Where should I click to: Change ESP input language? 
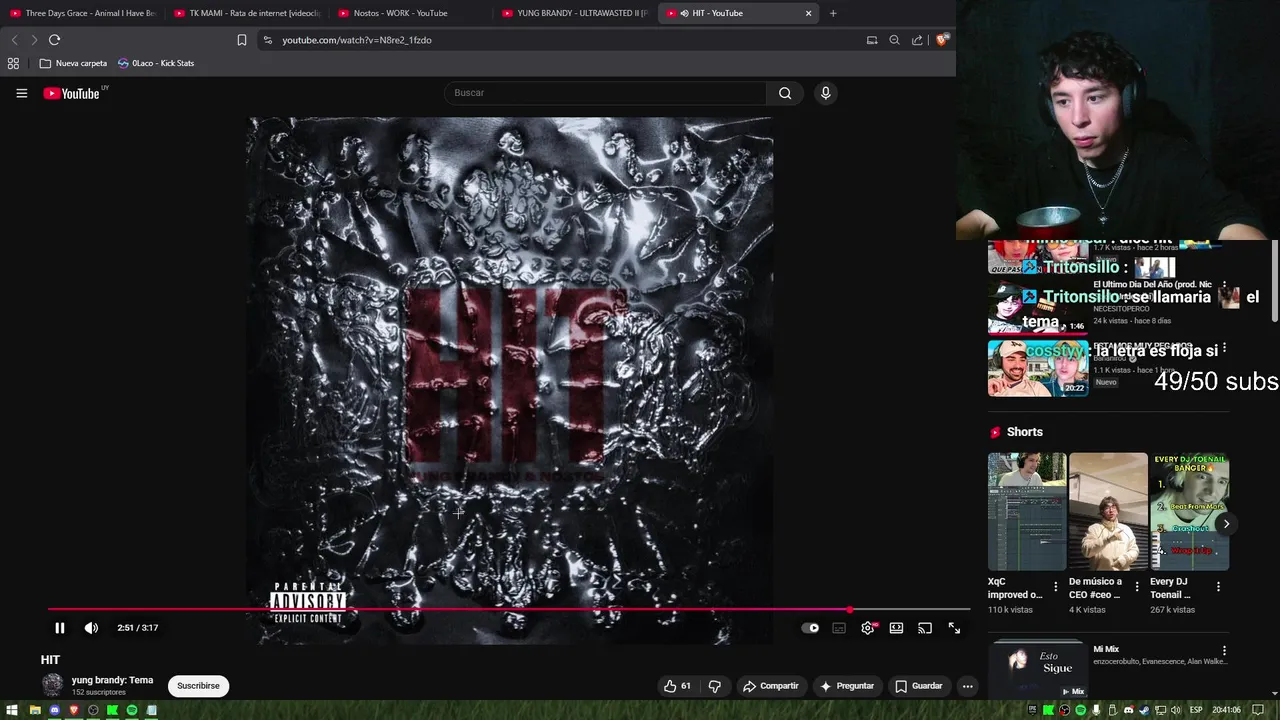pos(1196,710)
